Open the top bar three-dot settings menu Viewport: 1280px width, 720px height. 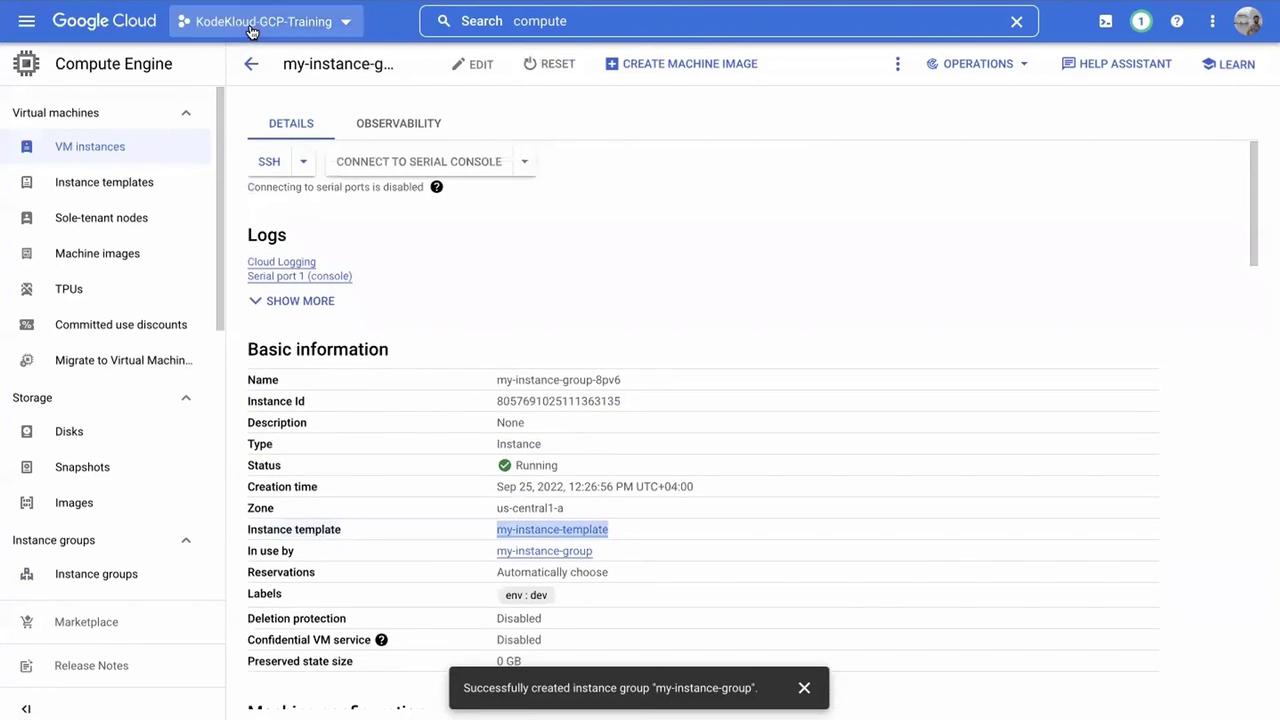click(1212, 21)
